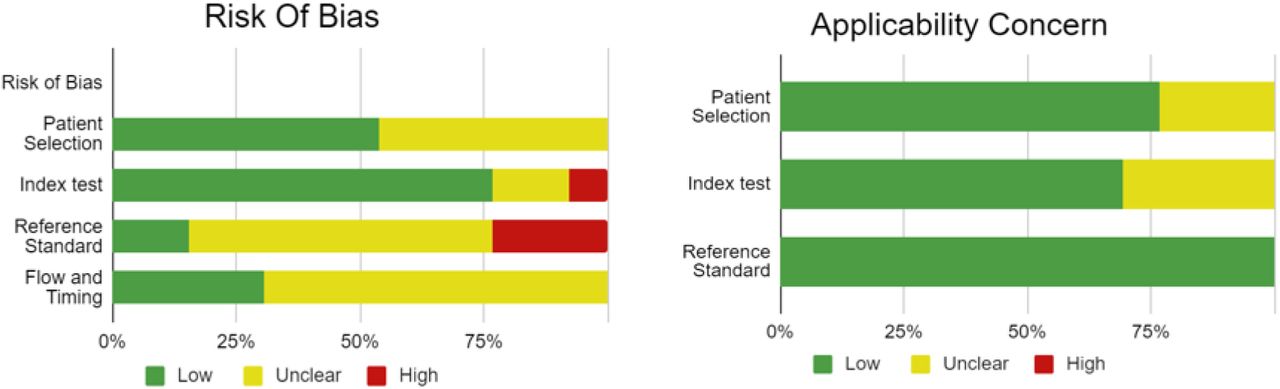The image size is (1280, 389).
Task: Click the full green Reference Standard applicability bar
Action: (x=1027, y=262)
